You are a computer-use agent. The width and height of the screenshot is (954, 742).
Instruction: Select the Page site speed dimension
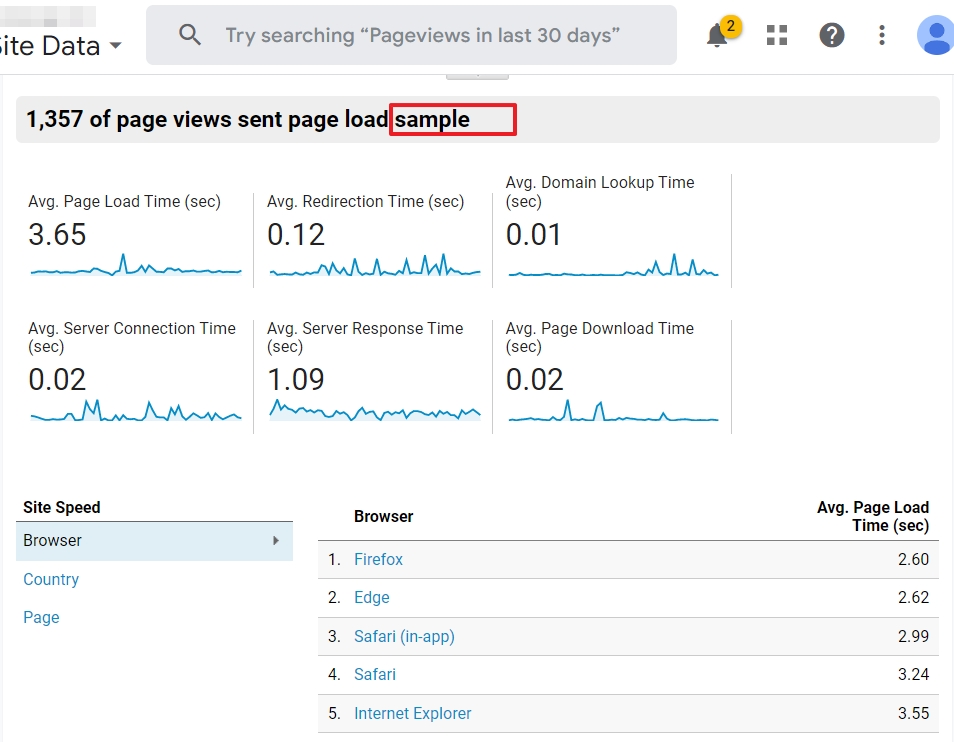click(x=41, y=617)
